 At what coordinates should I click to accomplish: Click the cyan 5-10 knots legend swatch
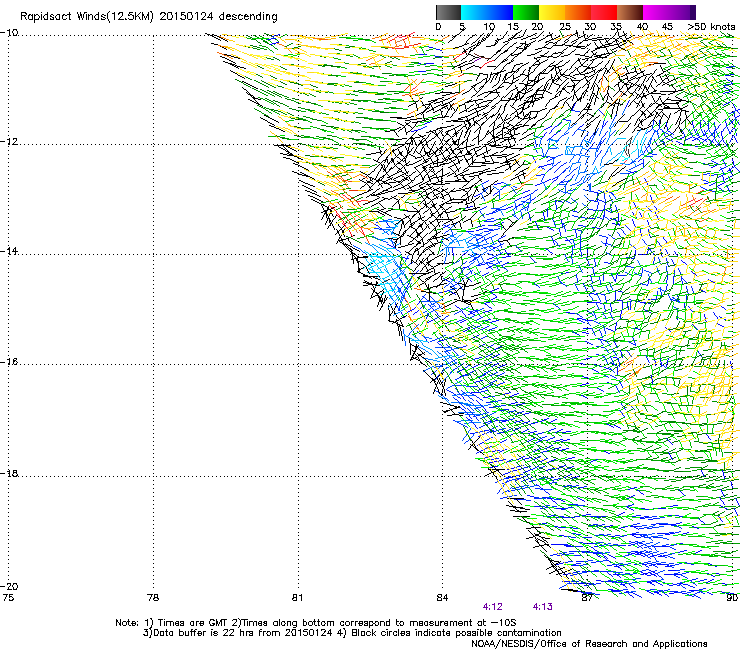(x=474, y=13)
